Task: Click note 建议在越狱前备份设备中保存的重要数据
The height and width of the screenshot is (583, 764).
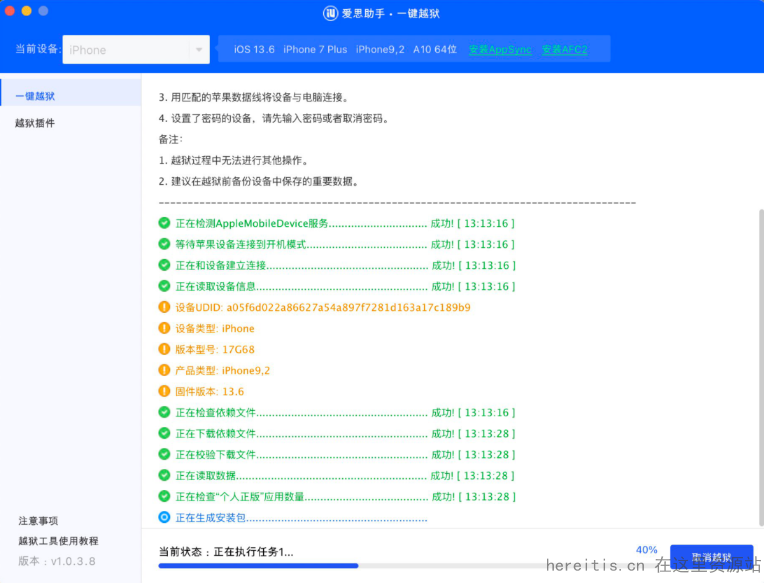Action: pos(260,182)
